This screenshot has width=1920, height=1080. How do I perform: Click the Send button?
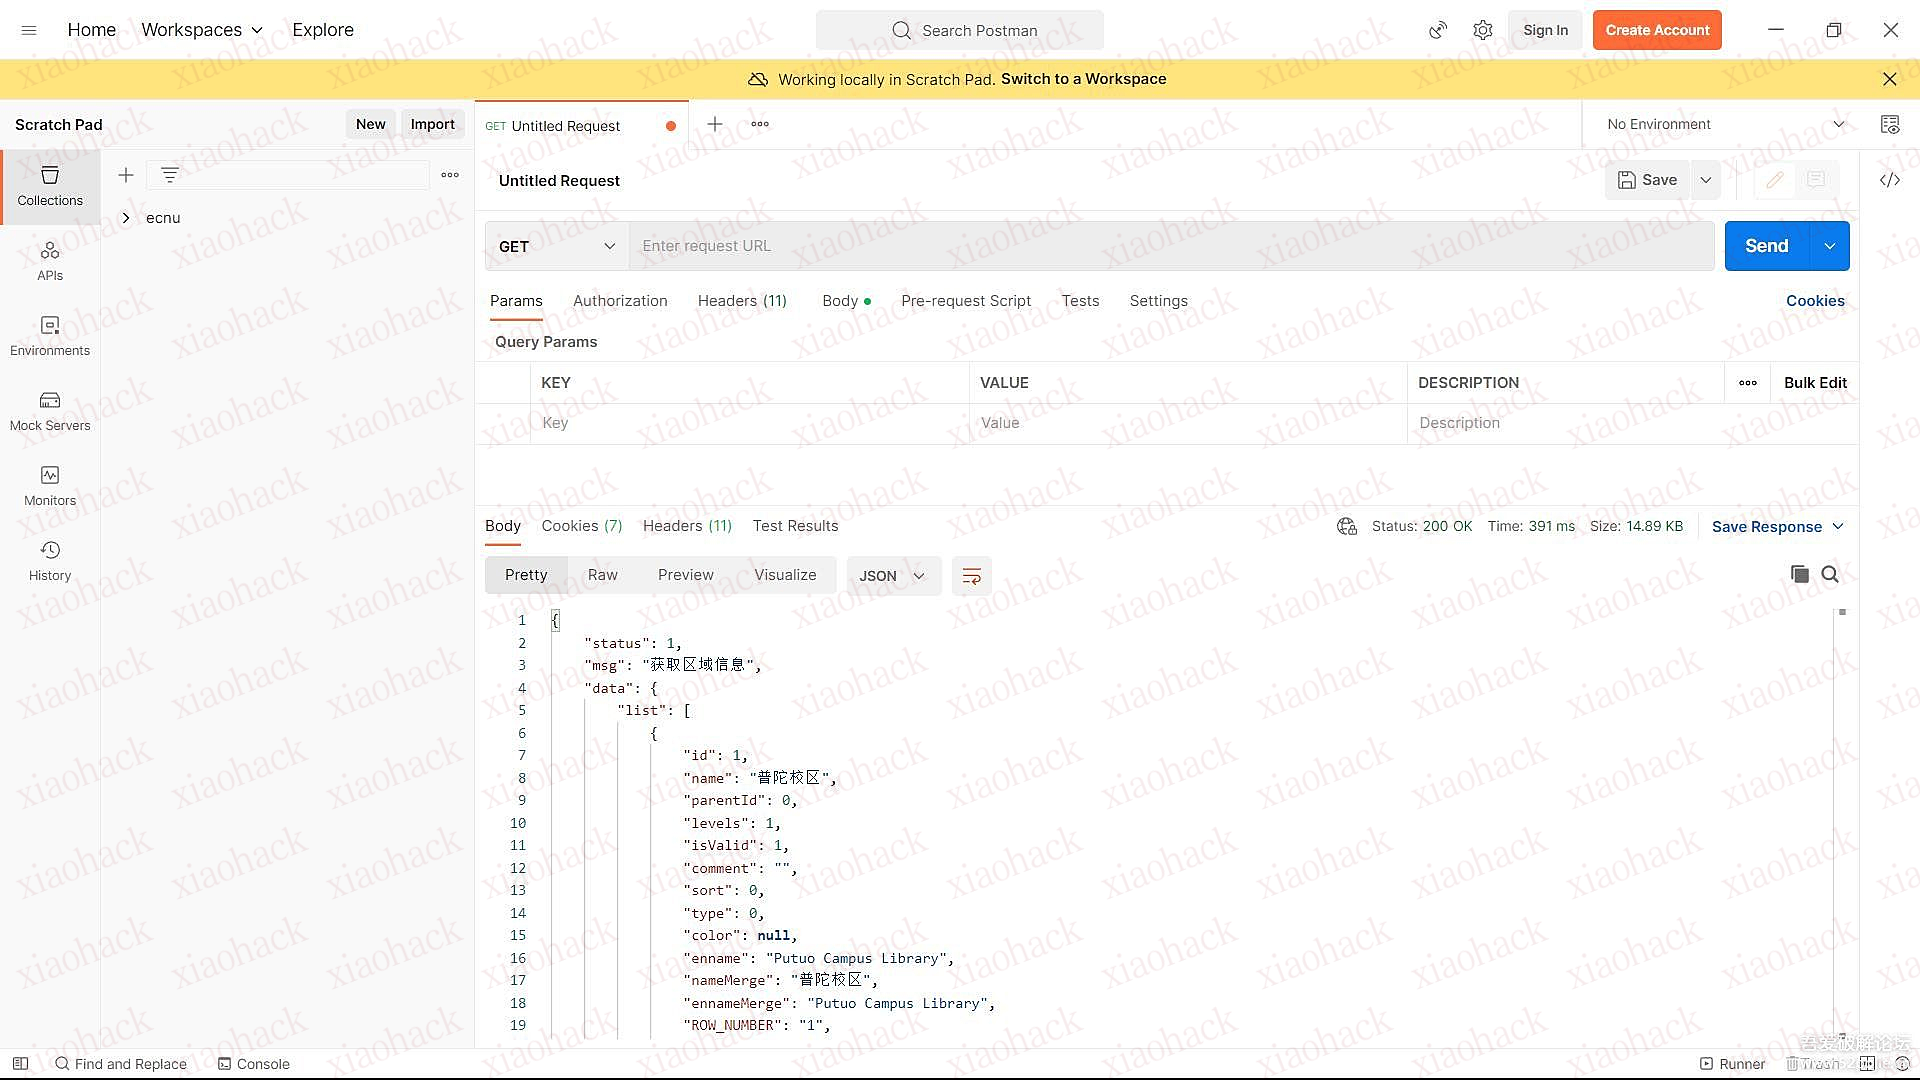coord(1766,246)
